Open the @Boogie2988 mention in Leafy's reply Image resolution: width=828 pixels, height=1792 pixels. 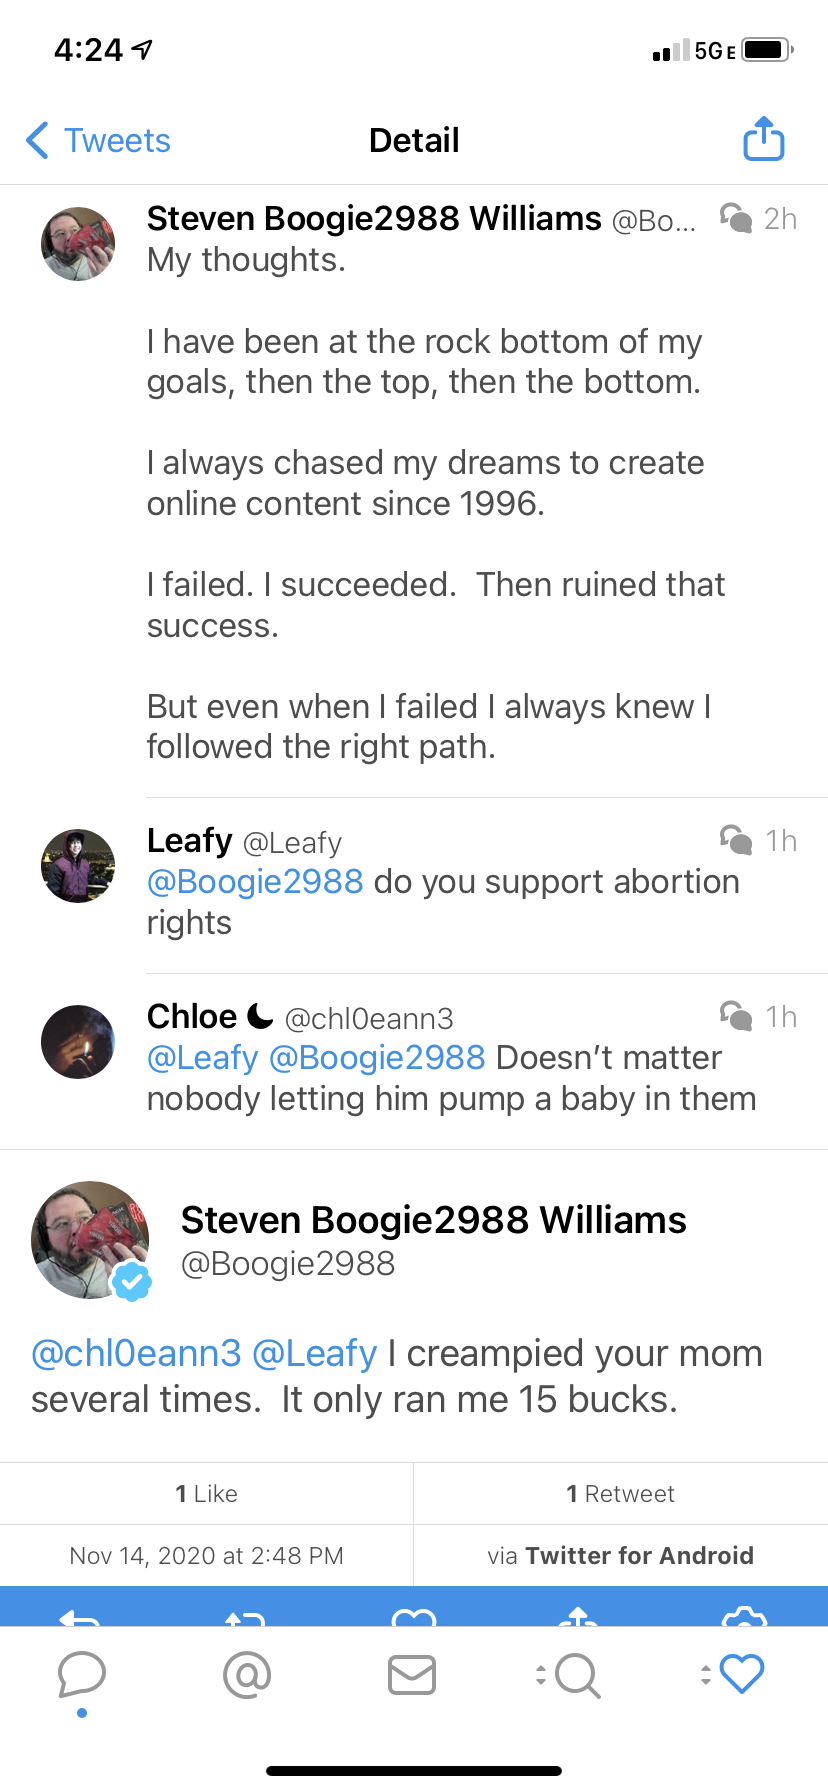[255, 882]
